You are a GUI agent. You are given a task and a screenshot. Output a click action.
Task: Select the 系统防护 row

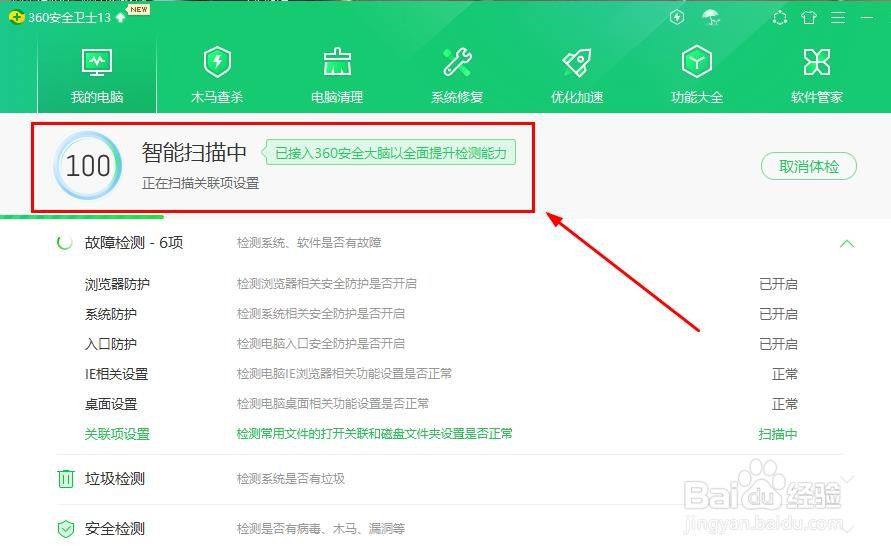[441, 314]
